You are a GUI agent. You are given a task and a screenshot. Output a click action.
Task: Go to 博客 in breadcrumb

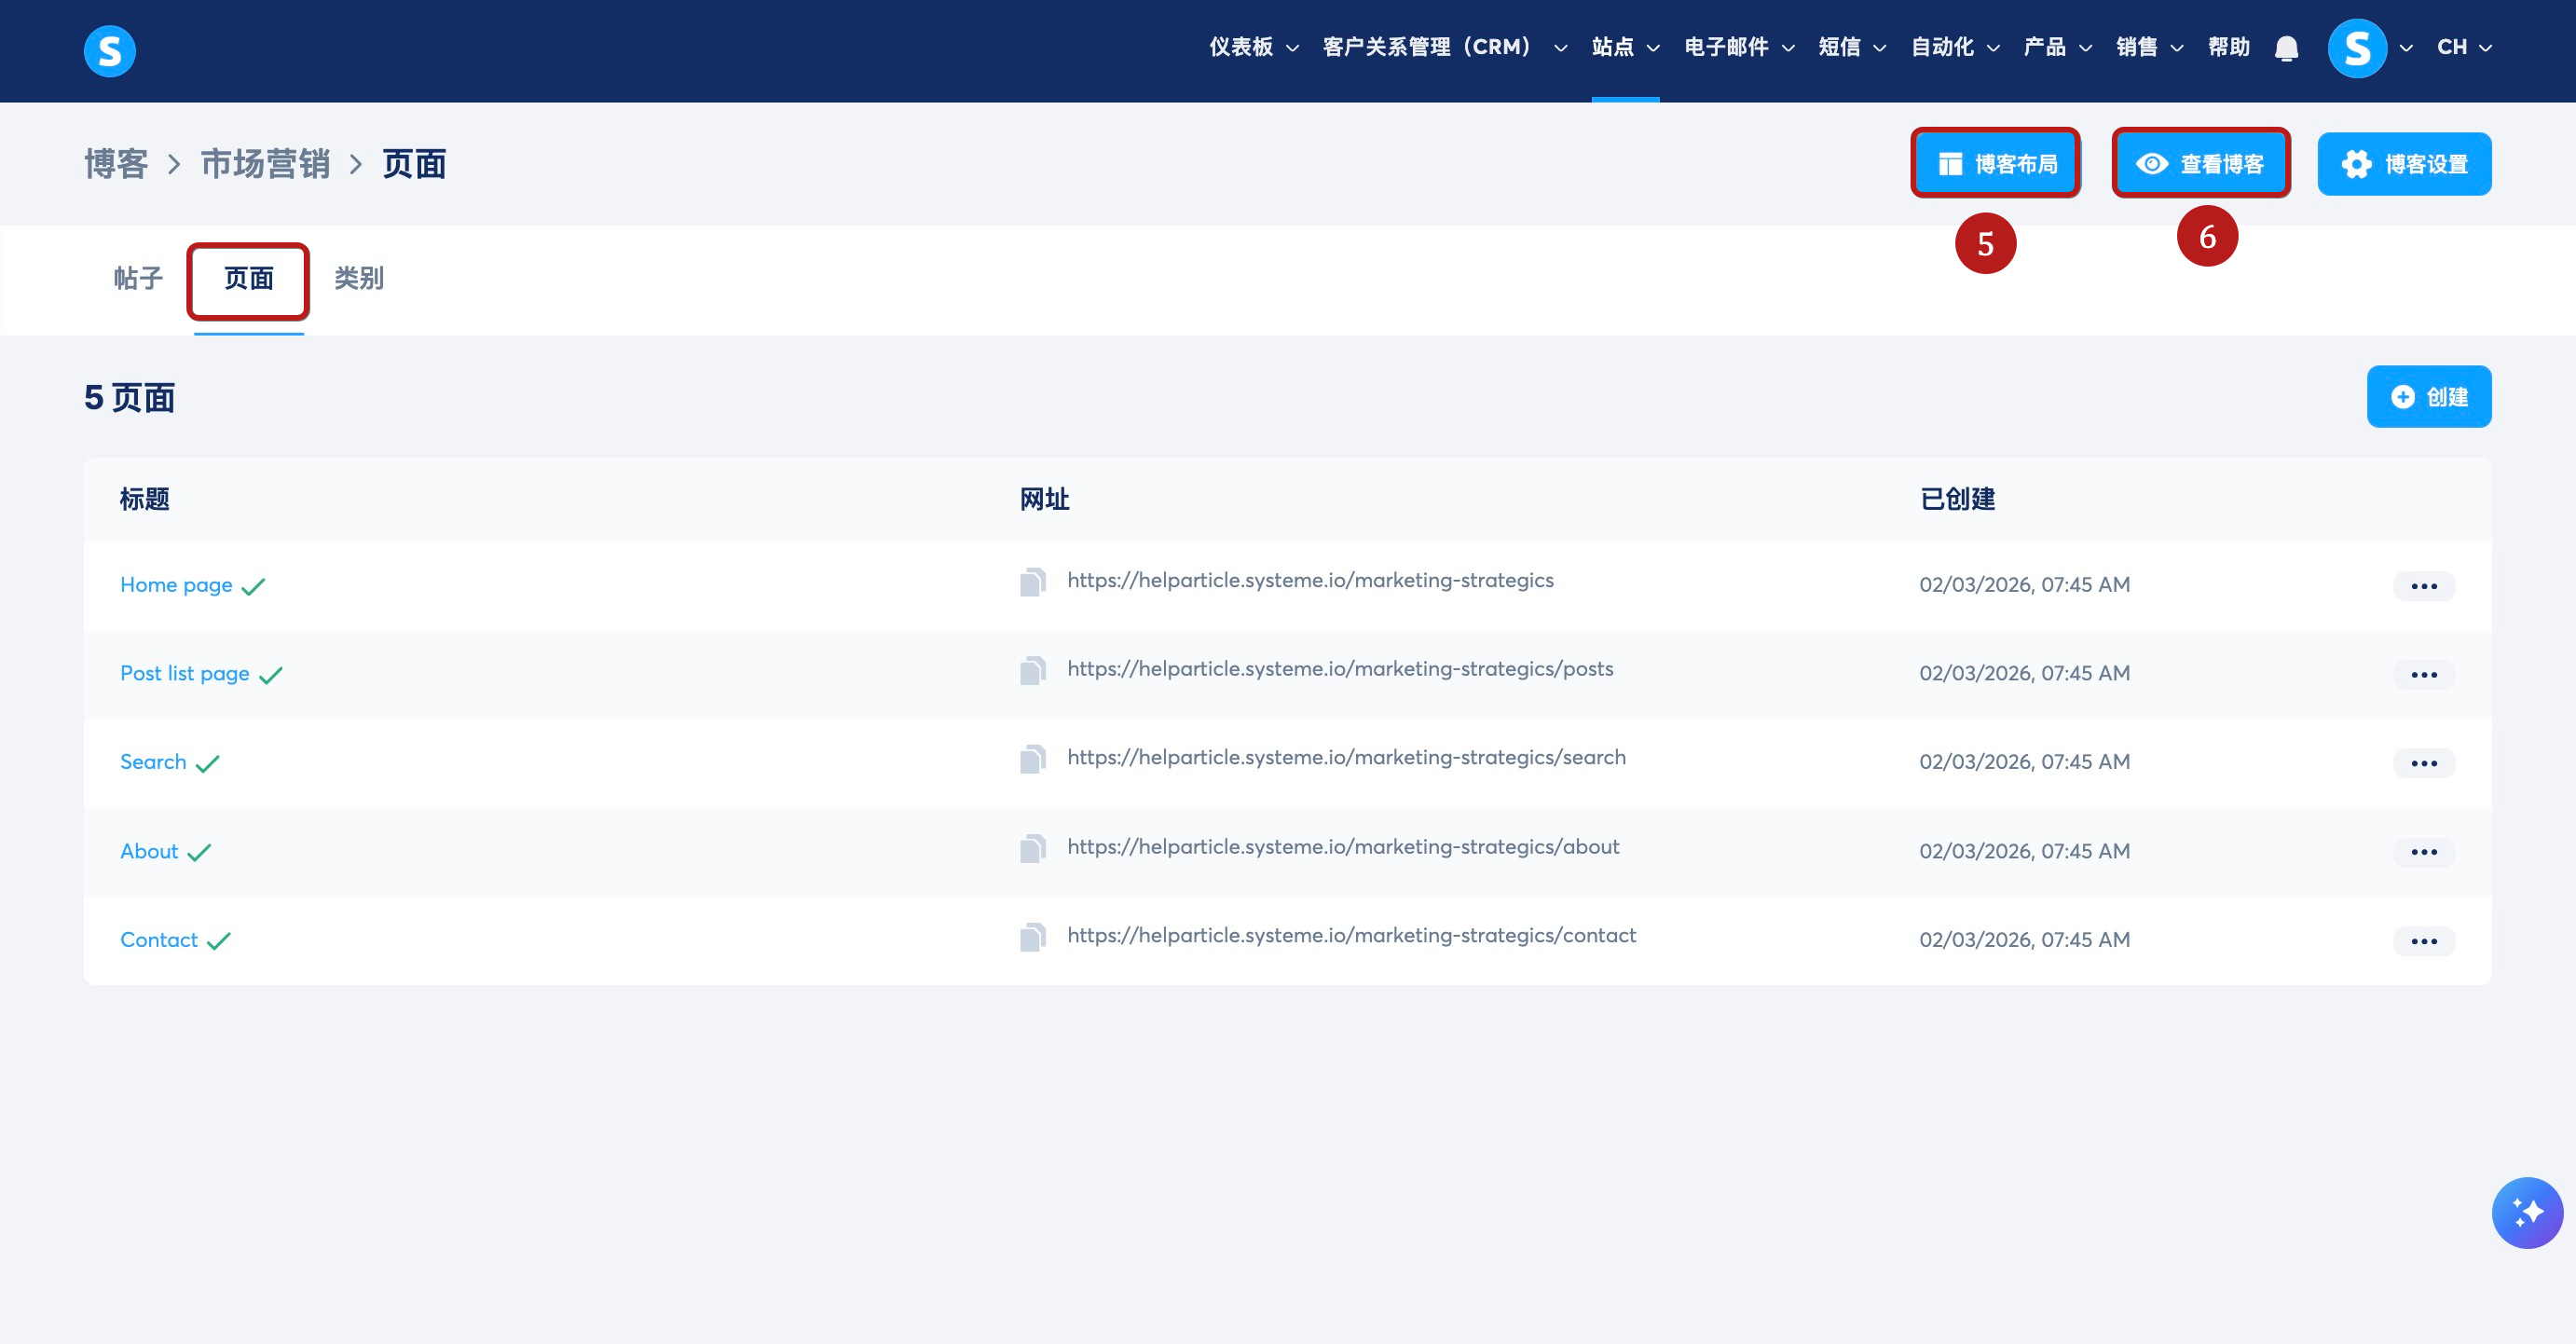pyautogui.click(x=116, y=164)
